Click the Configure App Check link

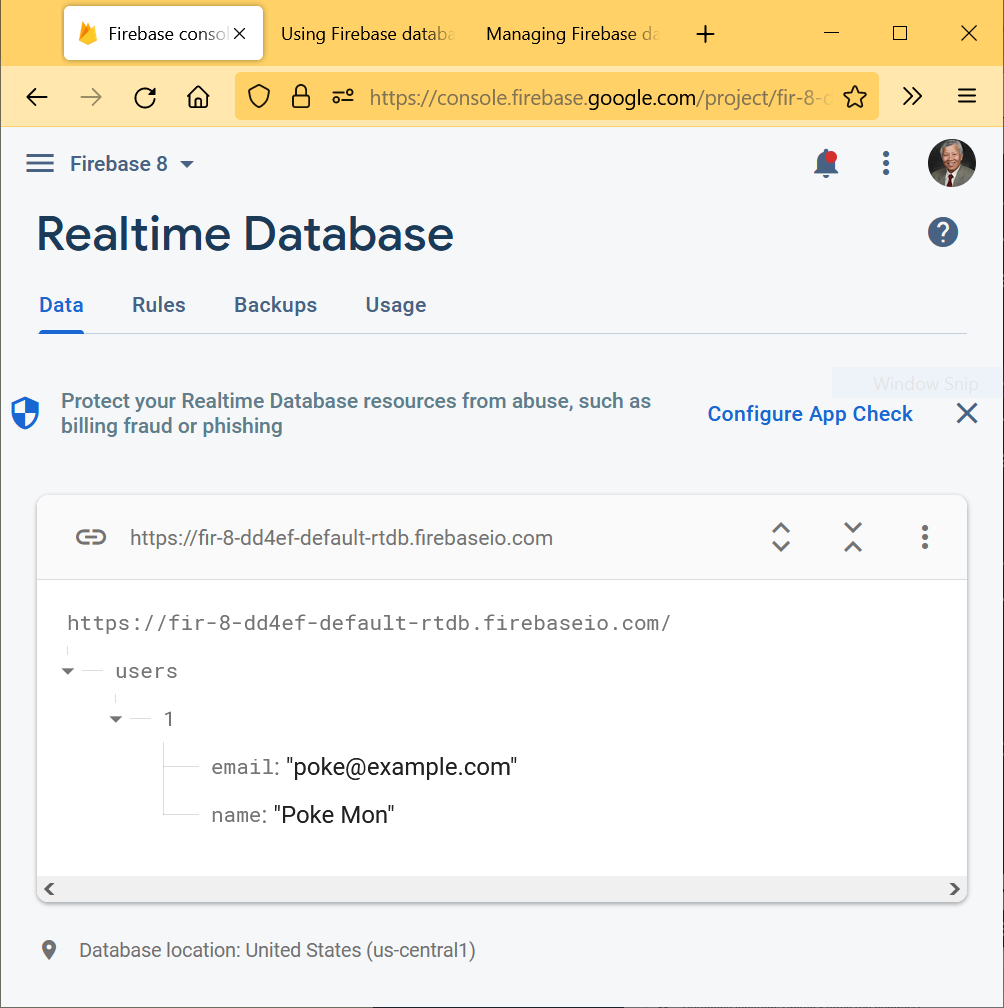(810, 414)
